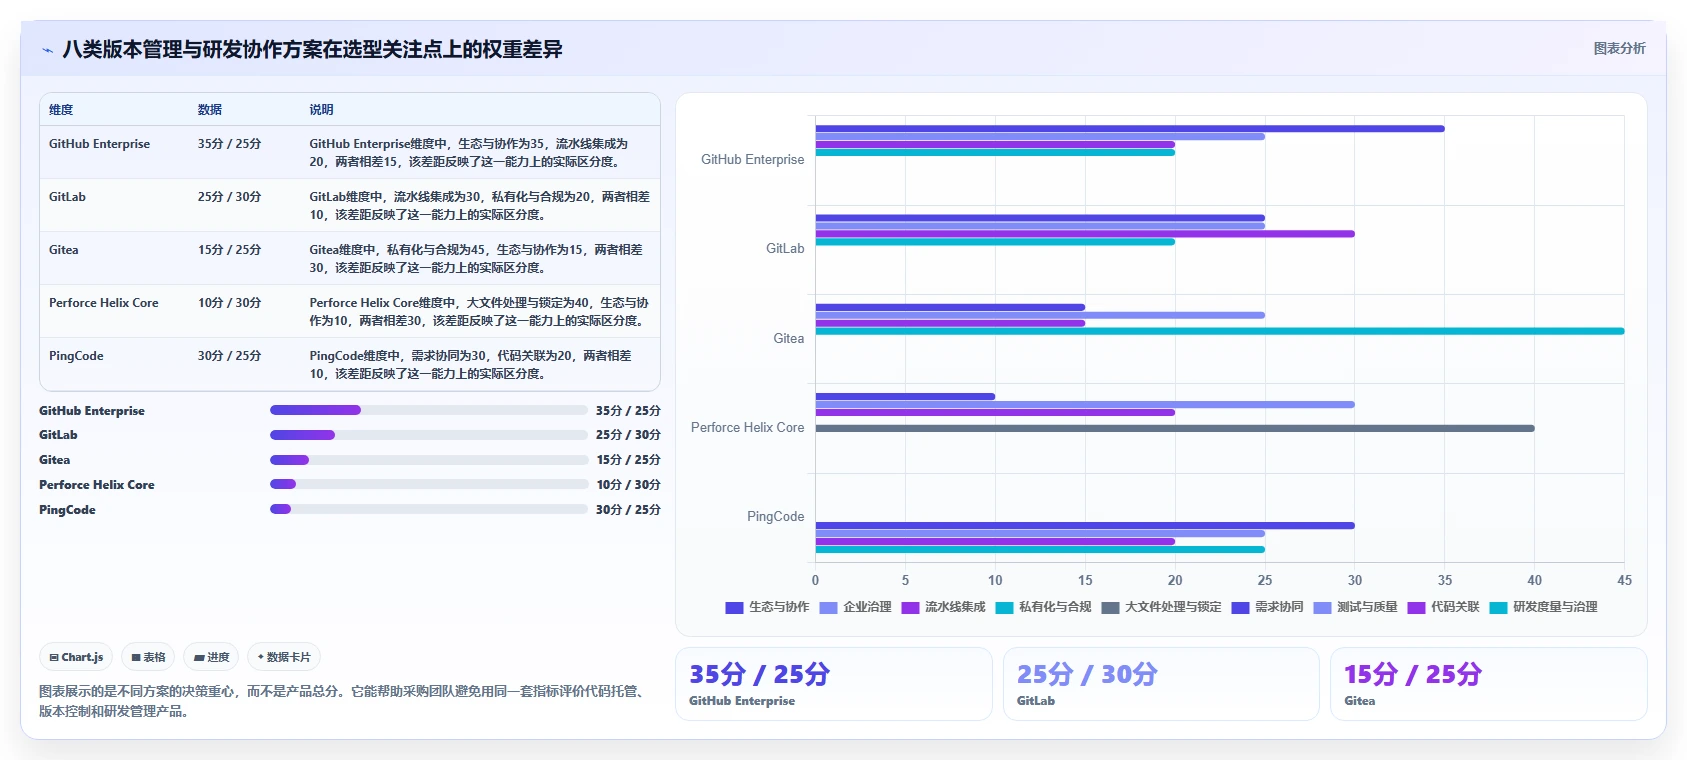
Task: Click the 图表展示的是不同方案 footnote paragraph
Action: point(345,701)
